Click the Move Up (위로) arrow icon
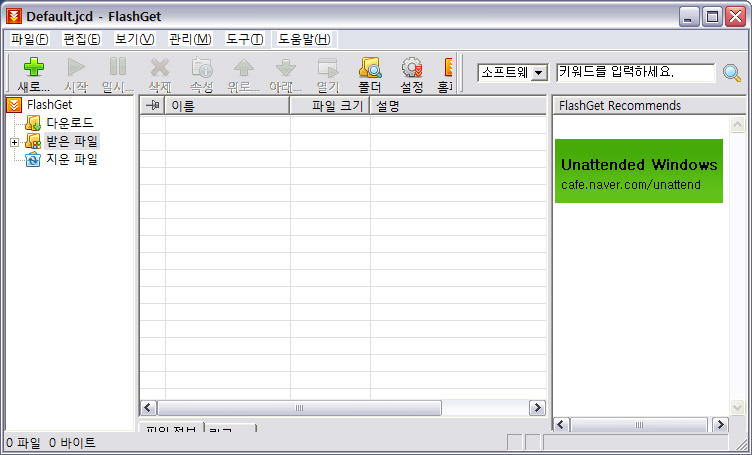Screen dimensions: 752x455 tap(244, 67)
